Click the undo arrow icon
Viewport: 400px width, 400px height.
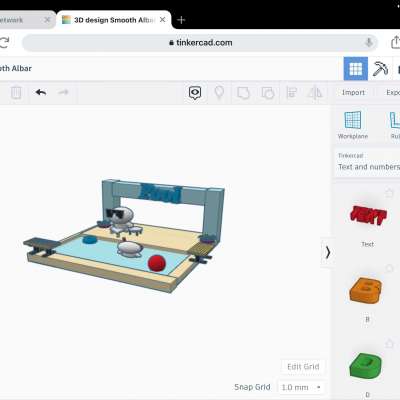pos(41,92)
